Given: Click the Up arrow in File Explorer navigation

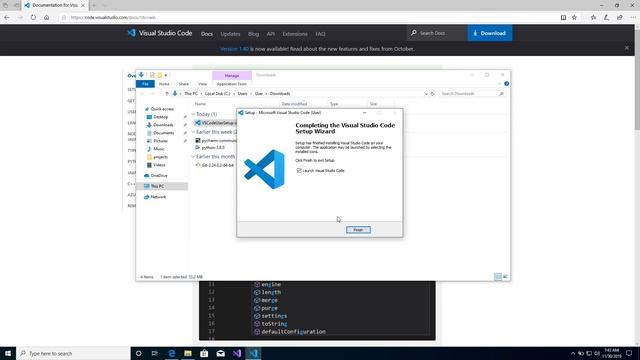Looking at the screenshot, I should pos(167,93).
